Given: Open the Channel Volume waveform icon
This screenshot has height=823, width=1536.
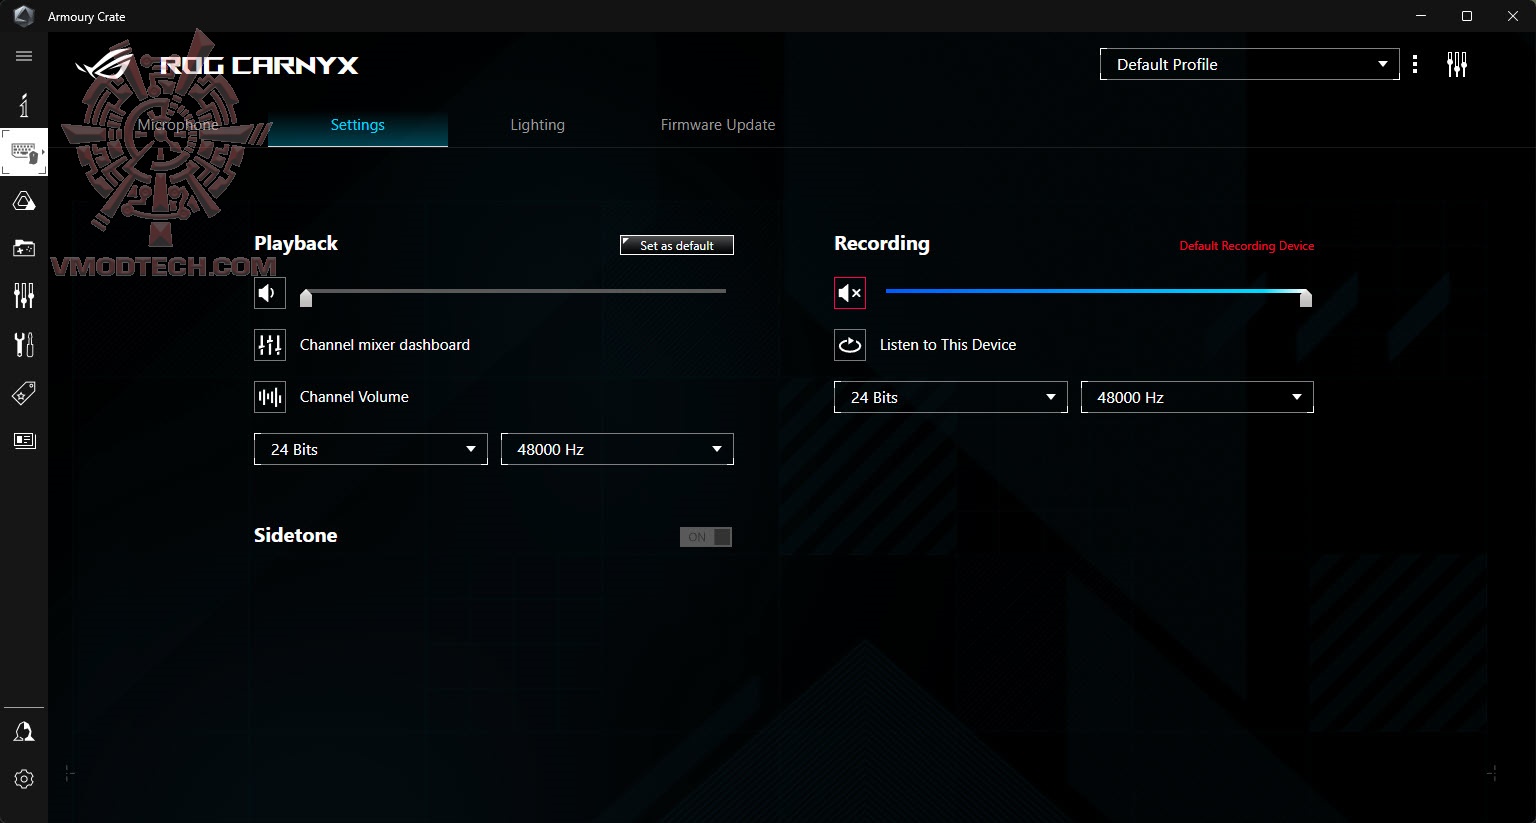Looking at the screenshot, I should click(270, 397).
